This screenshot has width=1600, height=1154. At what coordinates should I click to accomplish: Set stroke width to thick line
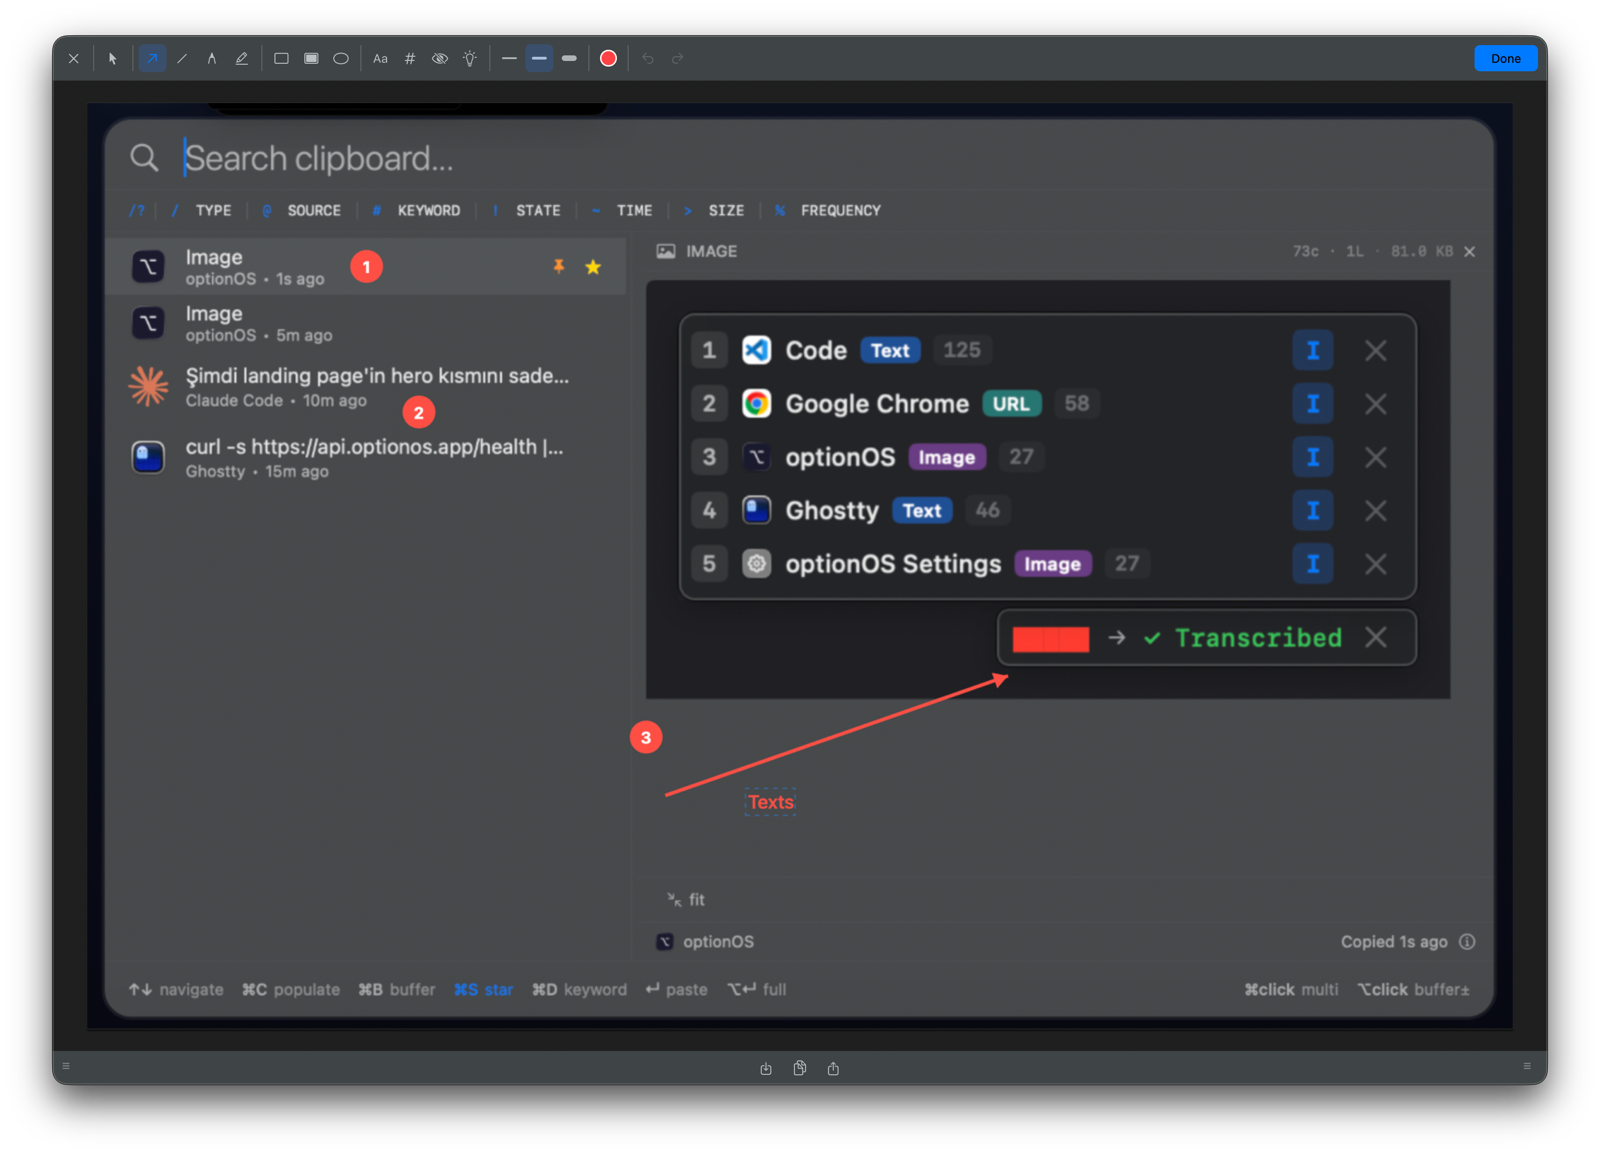pyautogui.click(x=569, y=59)
